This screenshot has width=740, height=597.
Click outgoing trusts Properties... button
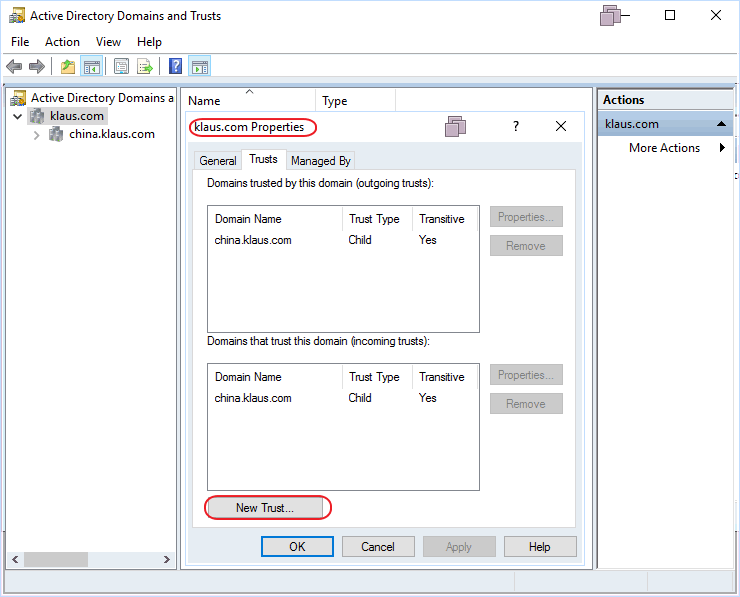click(x=526, y=217)
